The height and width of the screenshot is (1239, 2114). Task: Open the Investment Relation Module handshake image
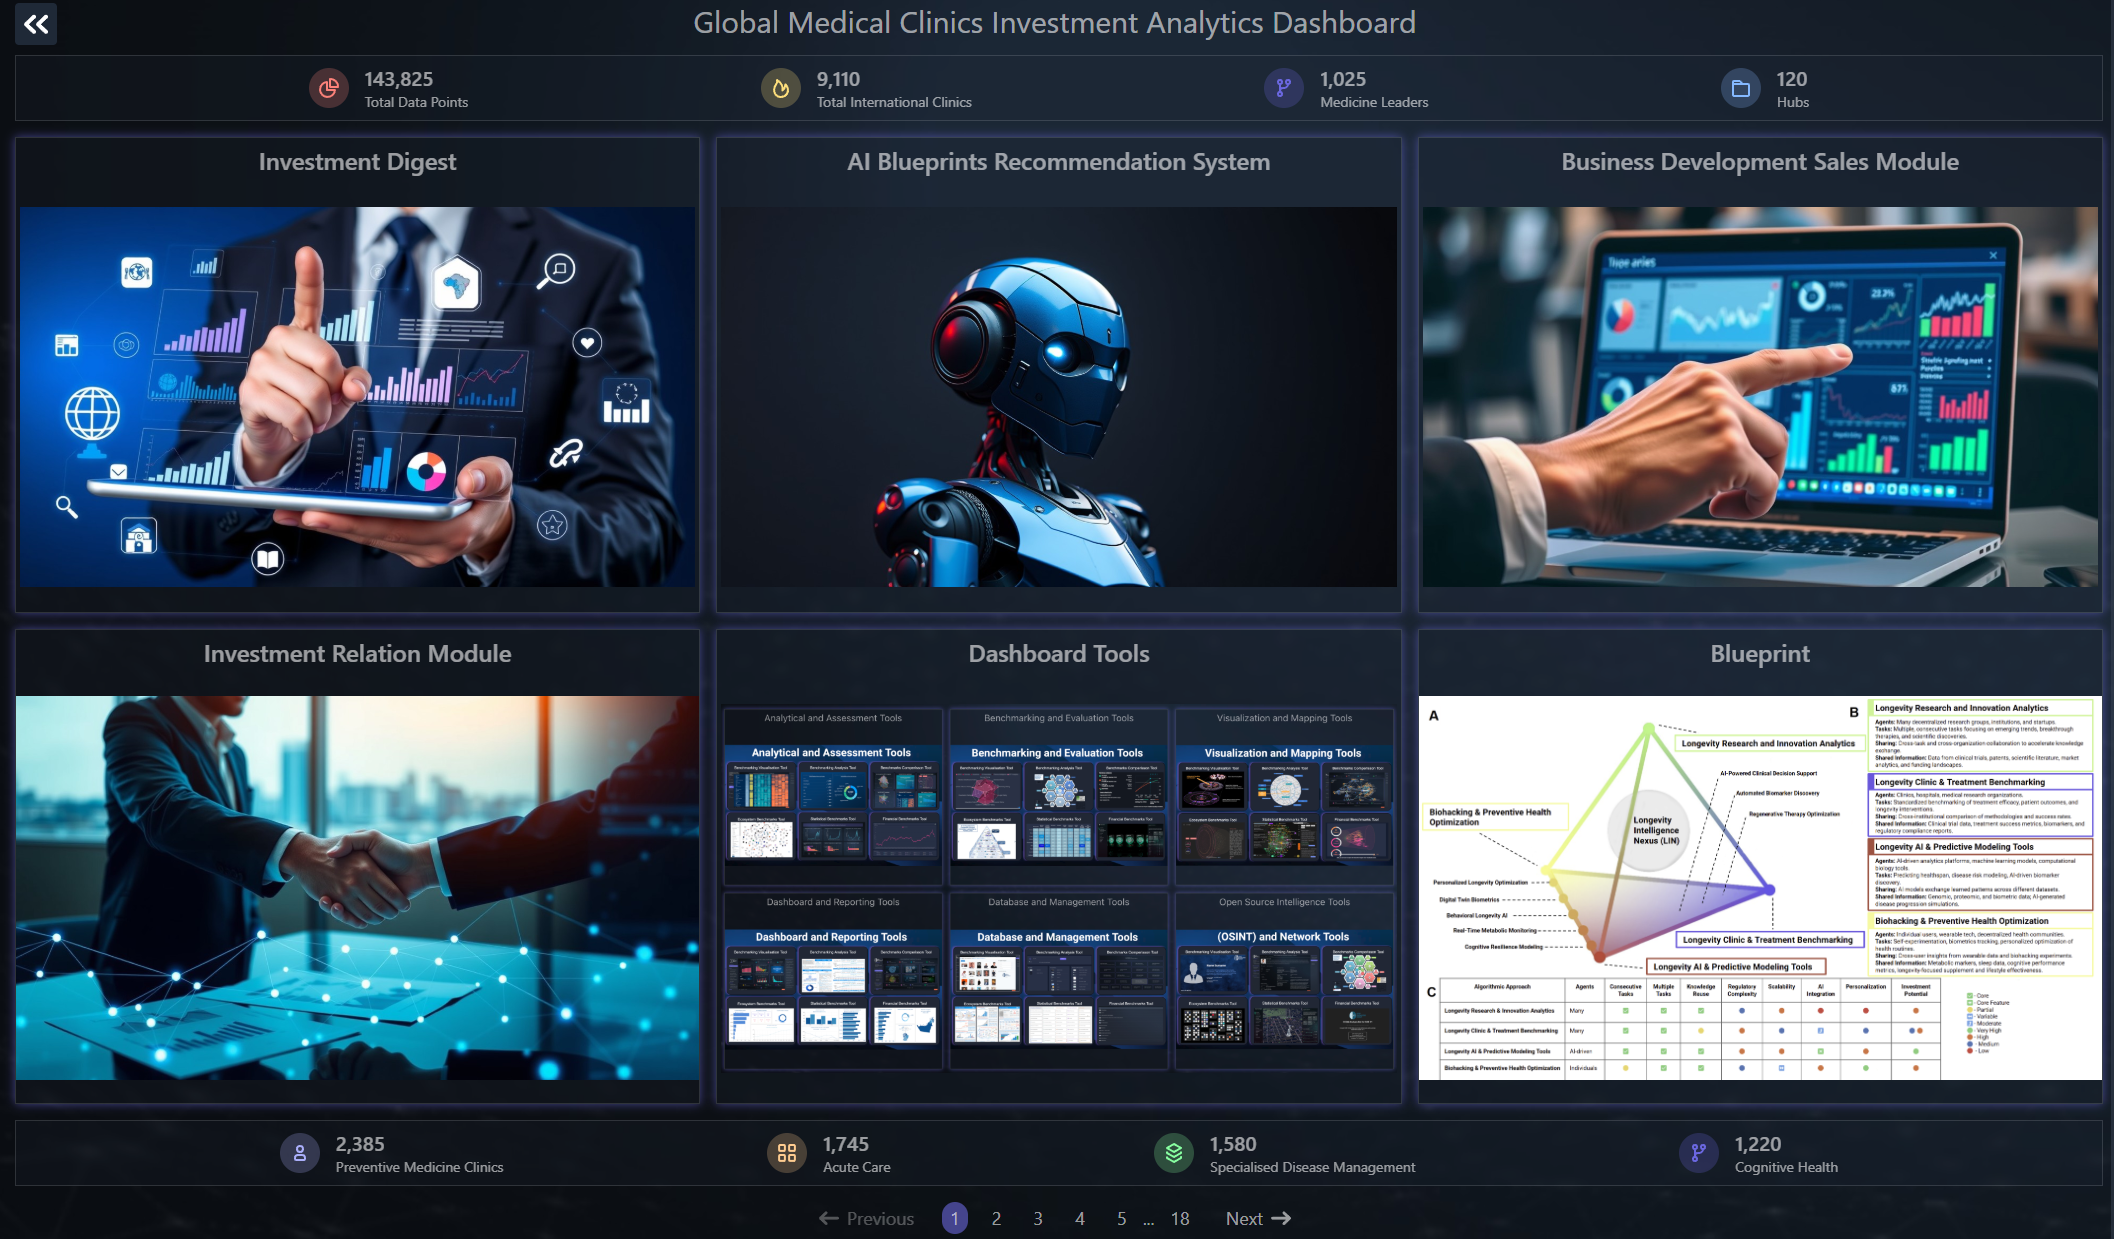(x=357, y=887)
